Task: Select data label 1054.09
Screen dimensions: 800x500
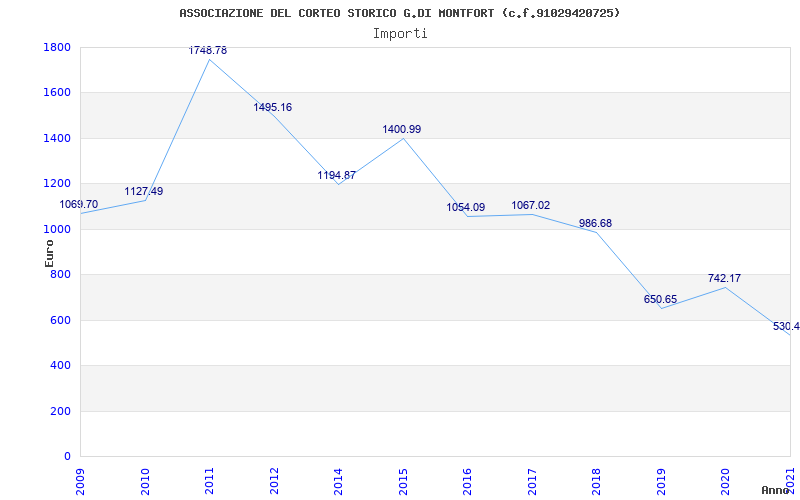Action: point(466,208)
